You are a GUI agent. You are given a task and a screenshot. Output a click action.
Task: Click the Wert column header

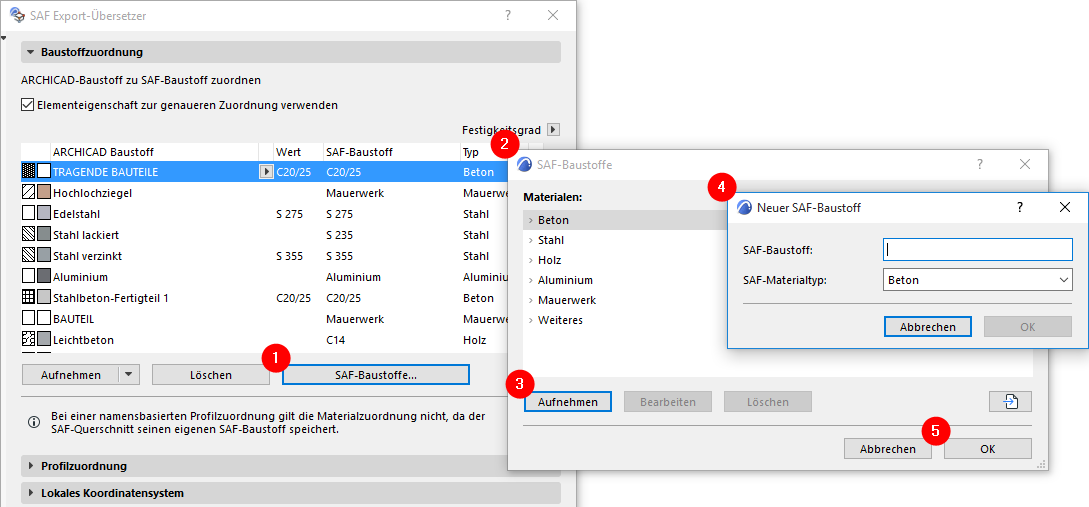coord(299,151)
